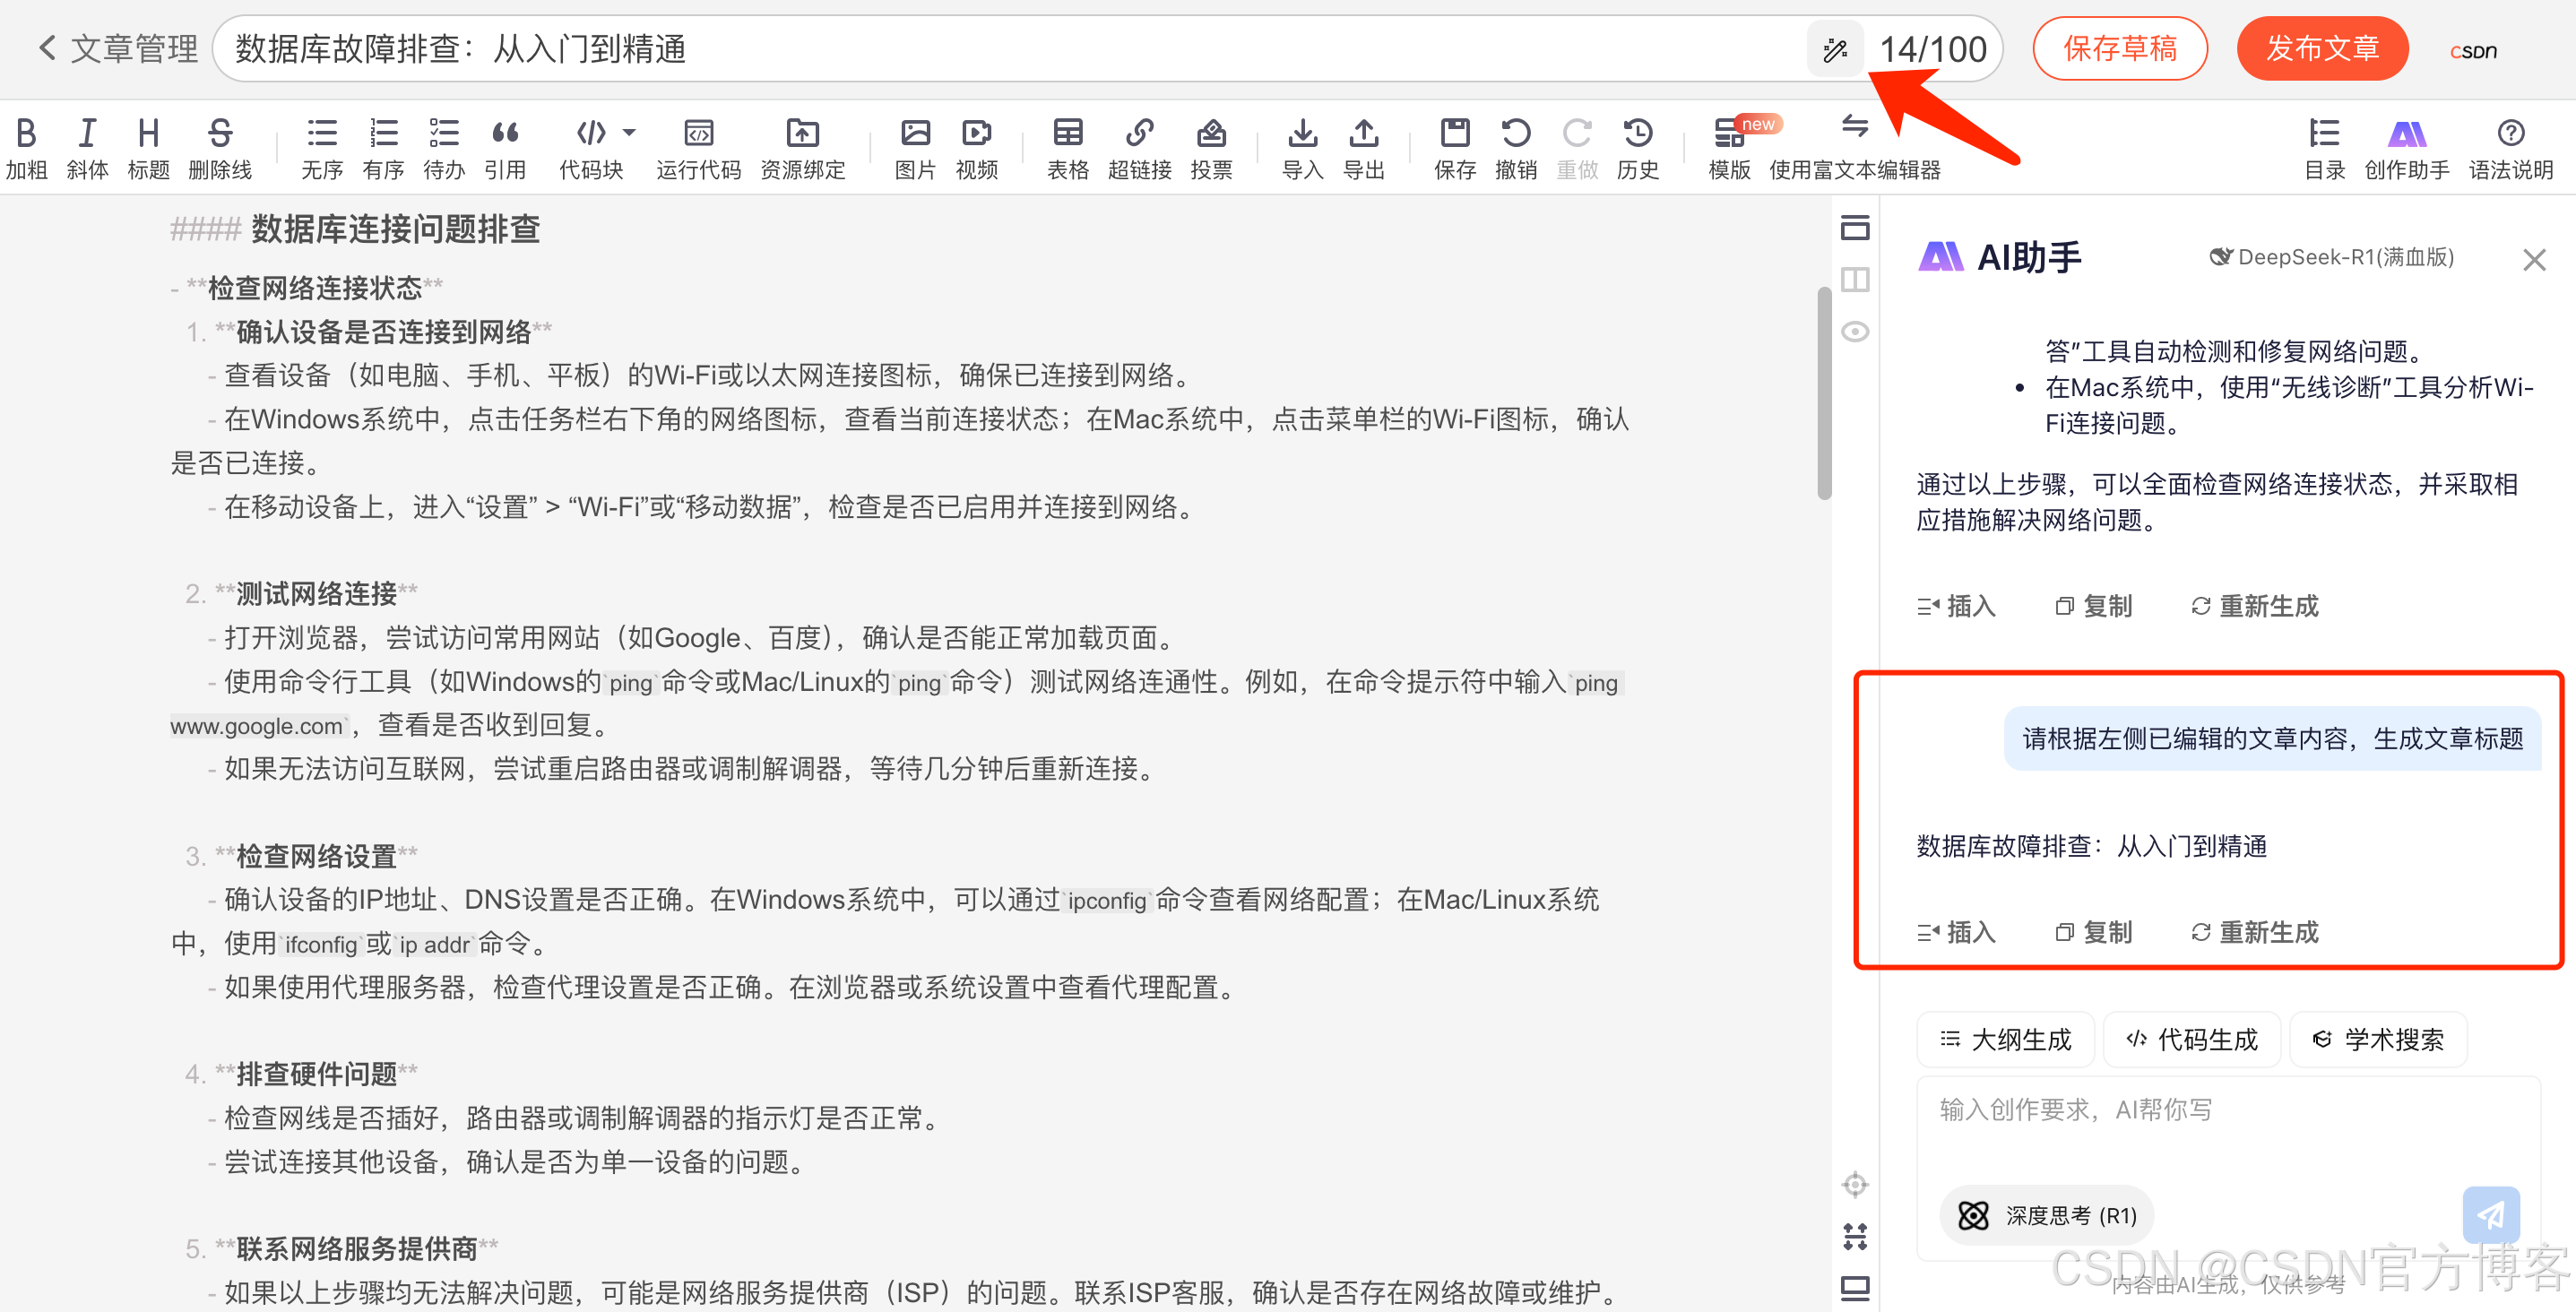Expand the 代码块 language dropdown arrow
The image size is (2576, 1312).
tap(629, 132)
